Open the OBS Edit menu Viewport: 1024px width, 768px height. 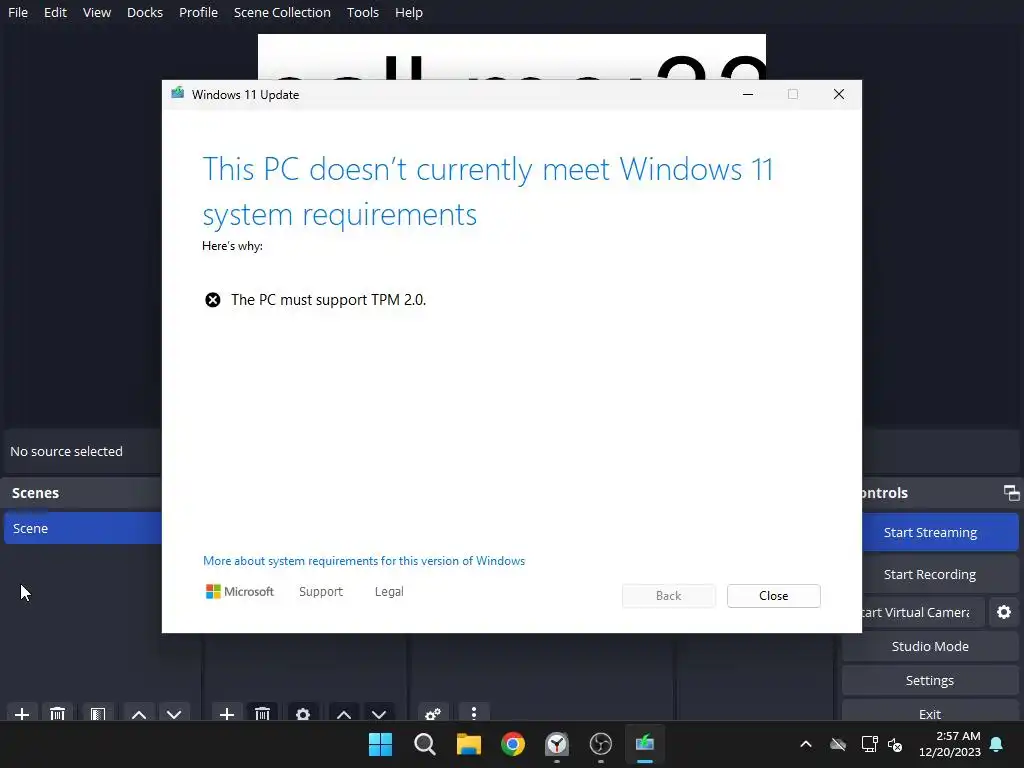click(x=56, y=12)
